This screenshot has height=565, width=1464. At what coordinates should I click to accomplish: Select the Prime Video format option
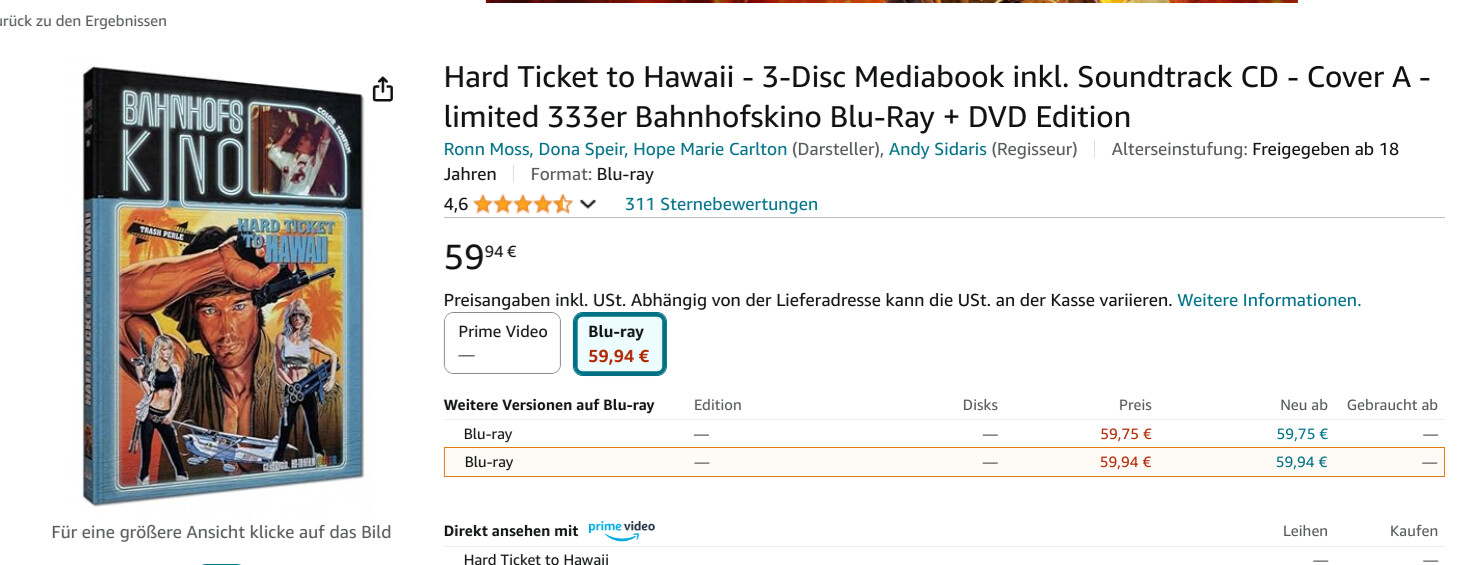point(503,343)
